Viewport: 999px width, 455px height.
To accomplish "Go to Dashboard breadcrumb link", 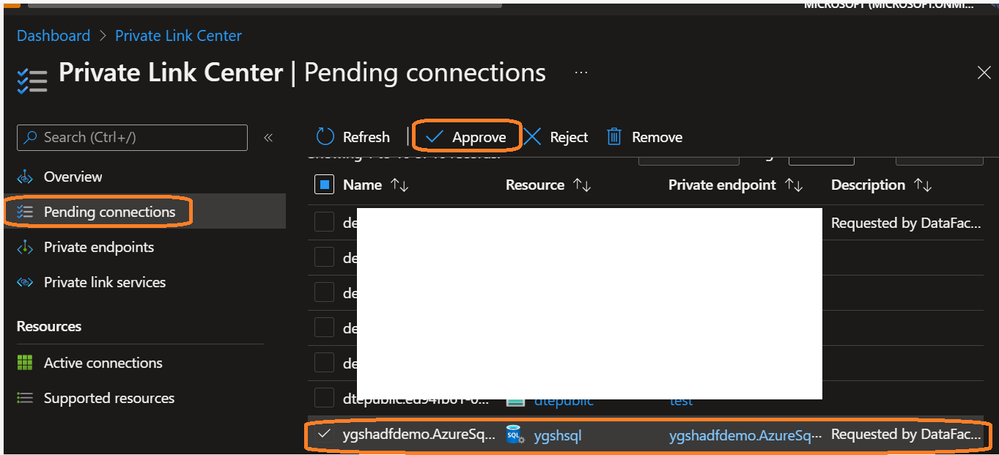I will point(53,36).
